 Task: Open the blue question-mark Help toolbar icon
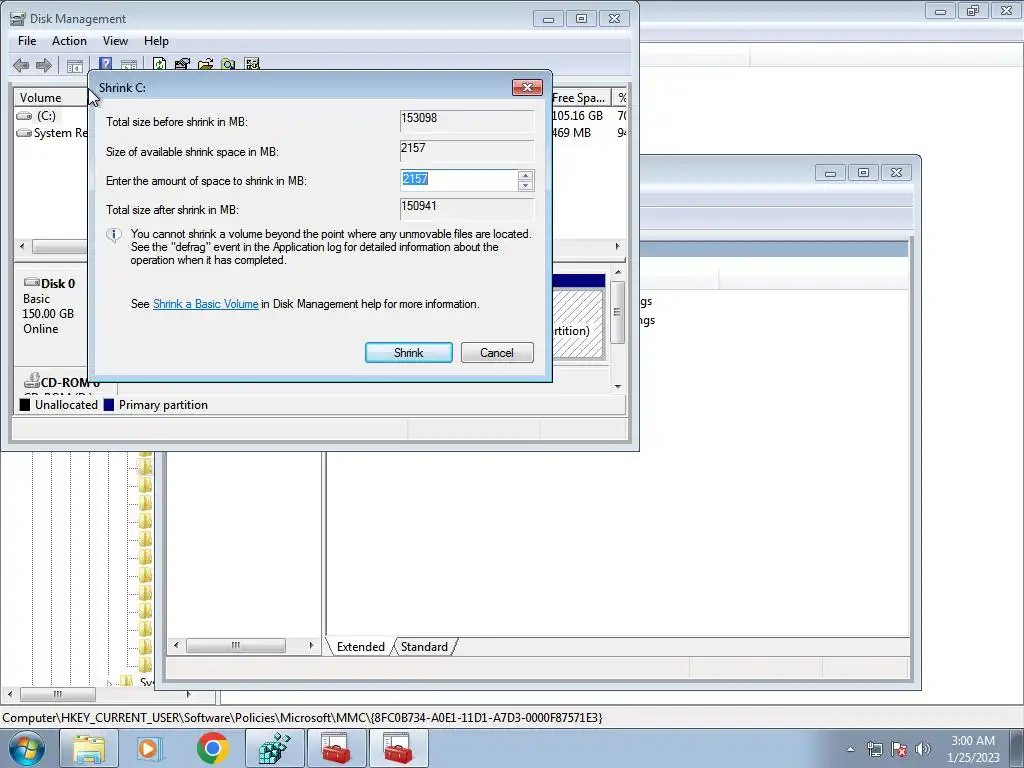105,64
